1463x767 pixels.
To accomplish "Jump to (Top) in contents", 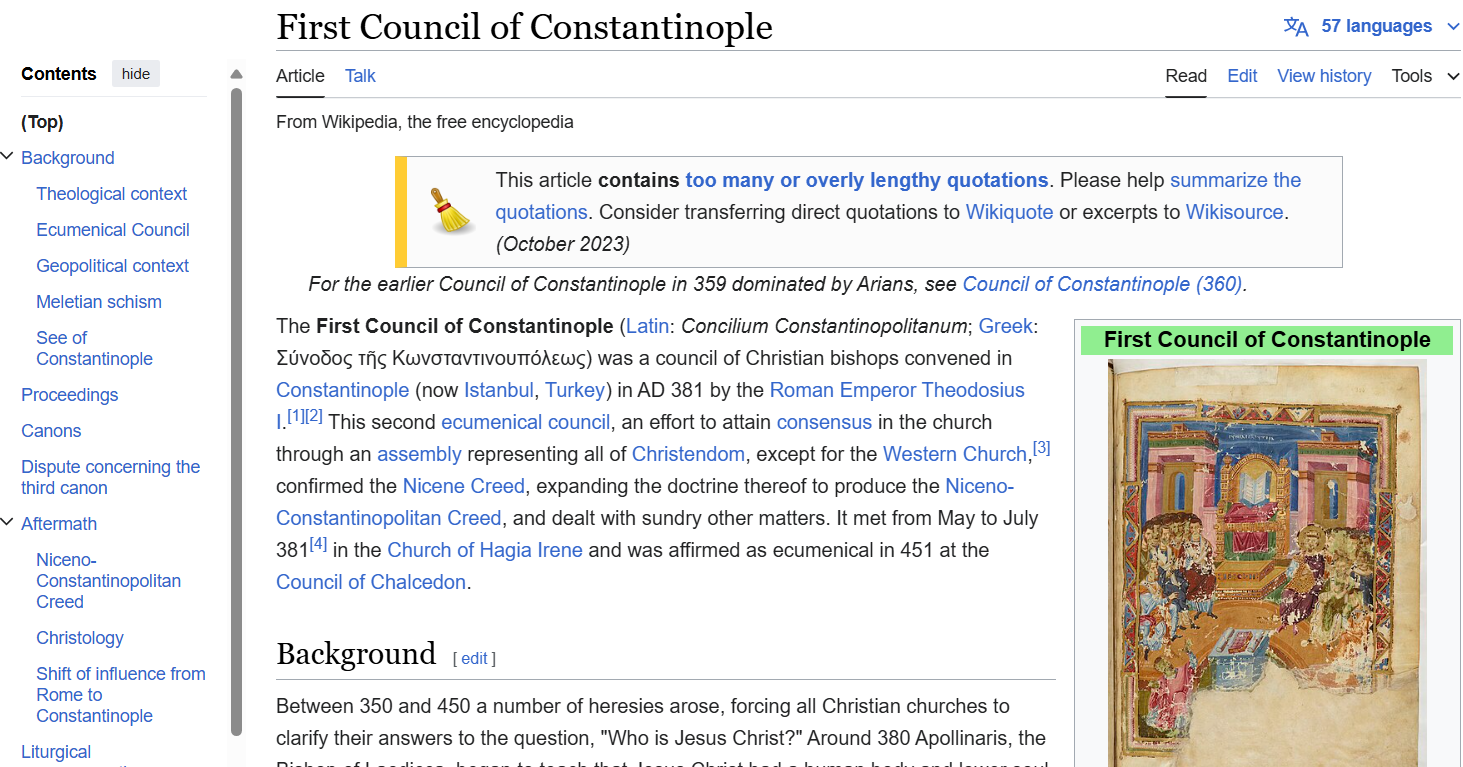I will click(42, 122).
